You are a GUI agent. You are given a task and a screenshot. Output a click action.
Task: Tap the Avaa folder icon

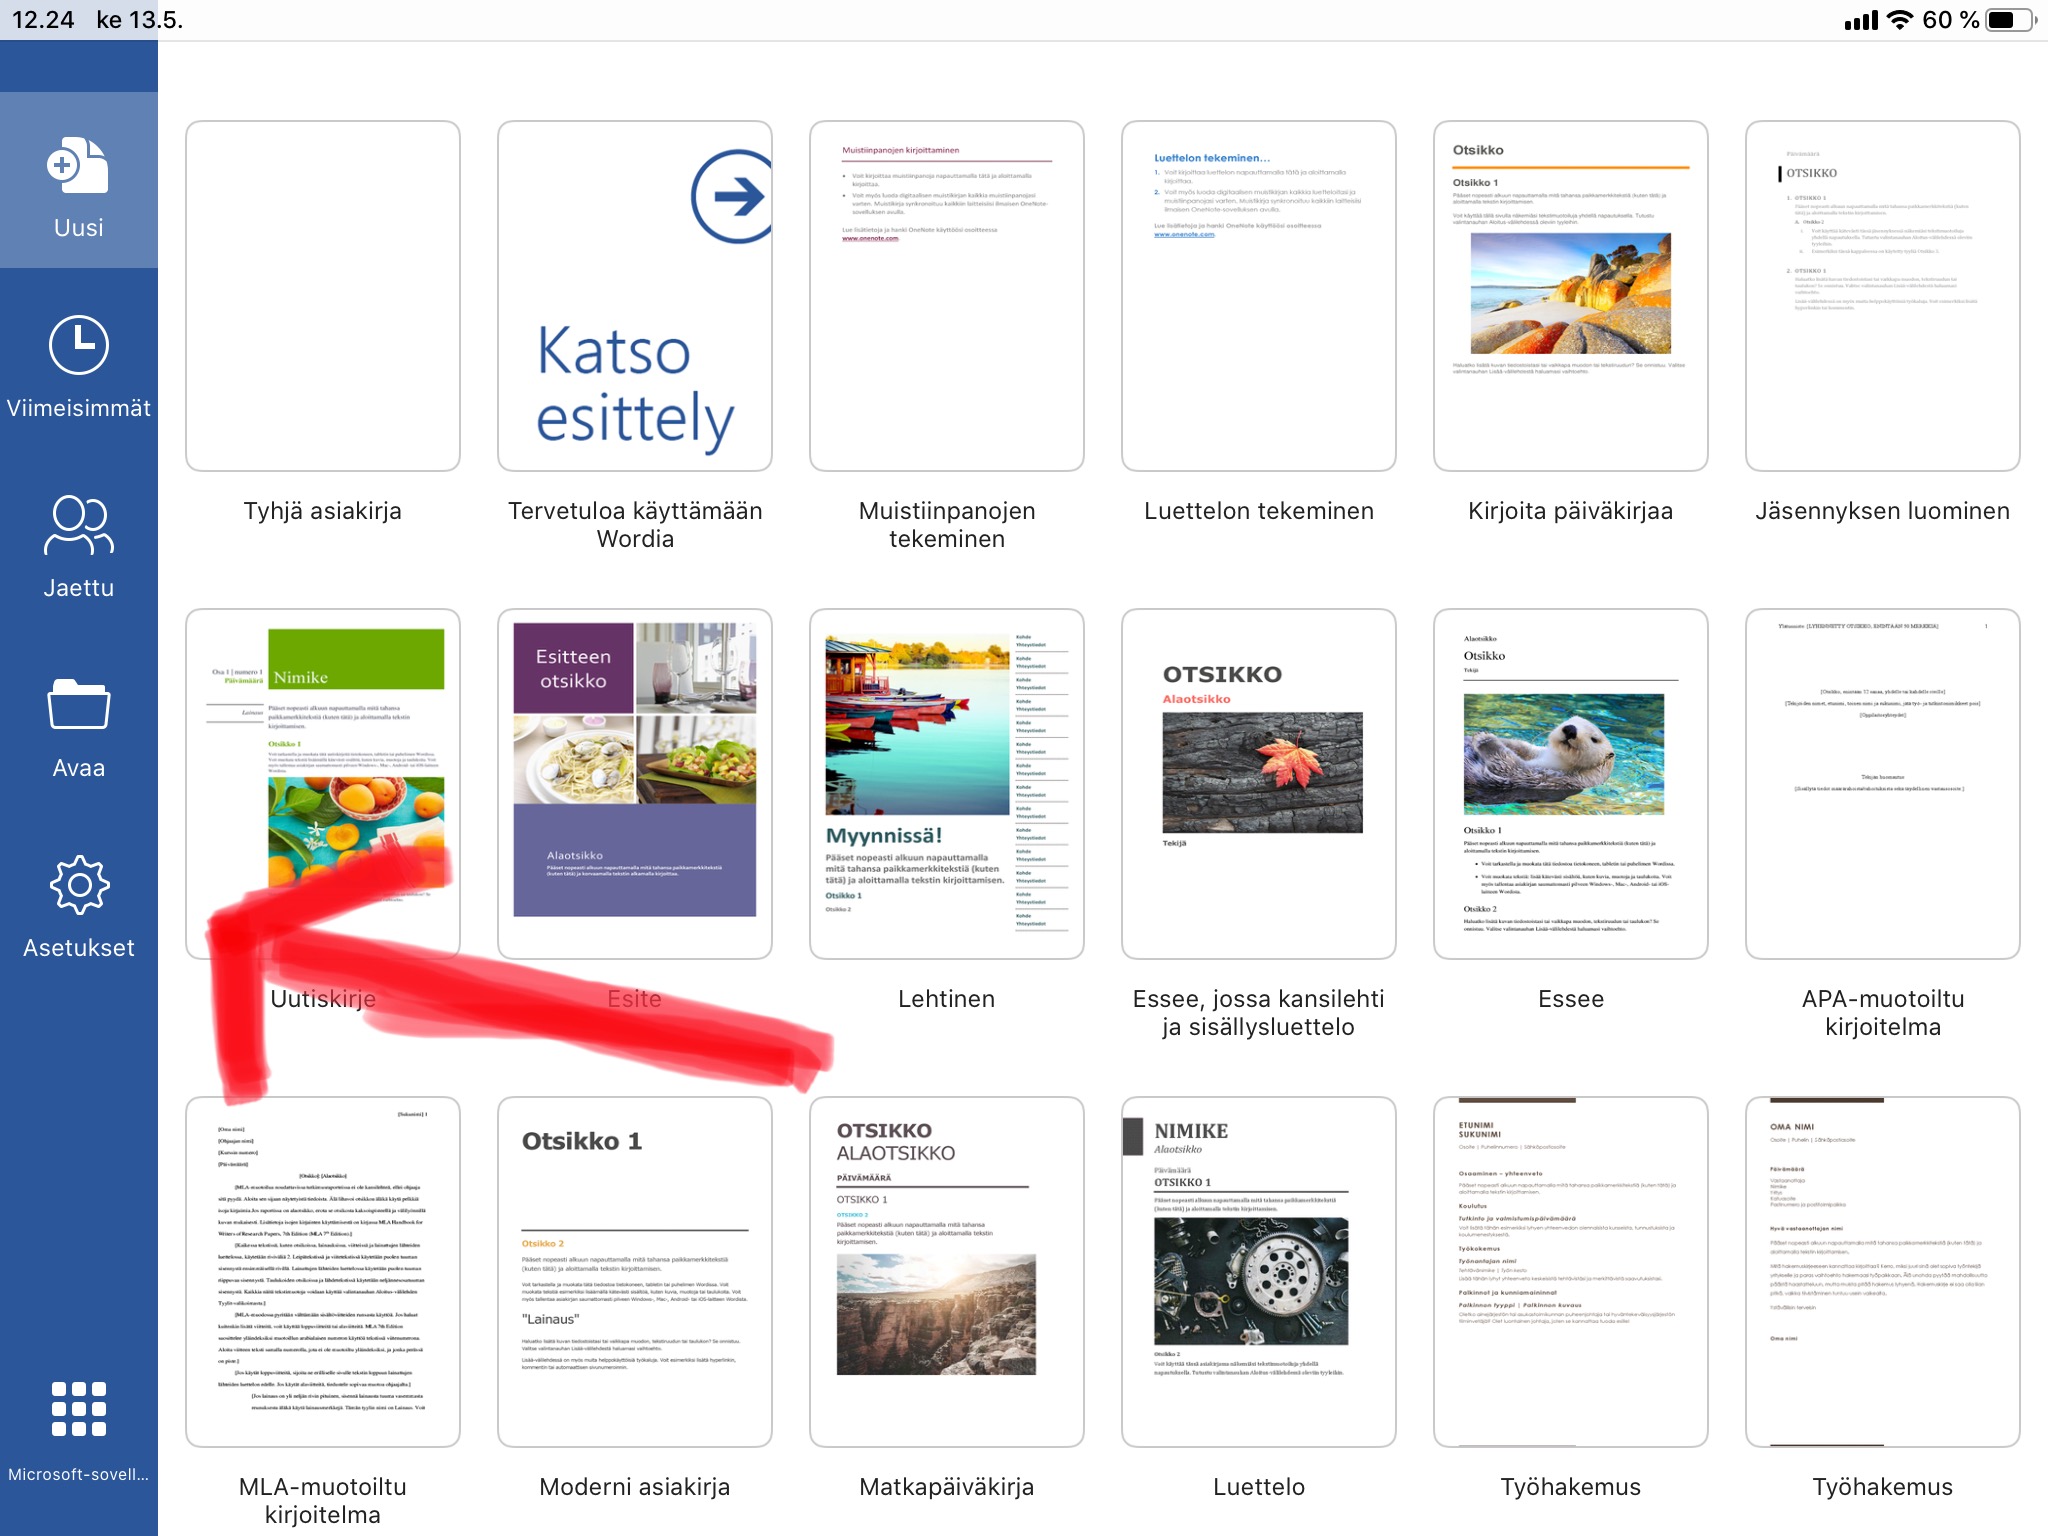[x=78, y=705]
